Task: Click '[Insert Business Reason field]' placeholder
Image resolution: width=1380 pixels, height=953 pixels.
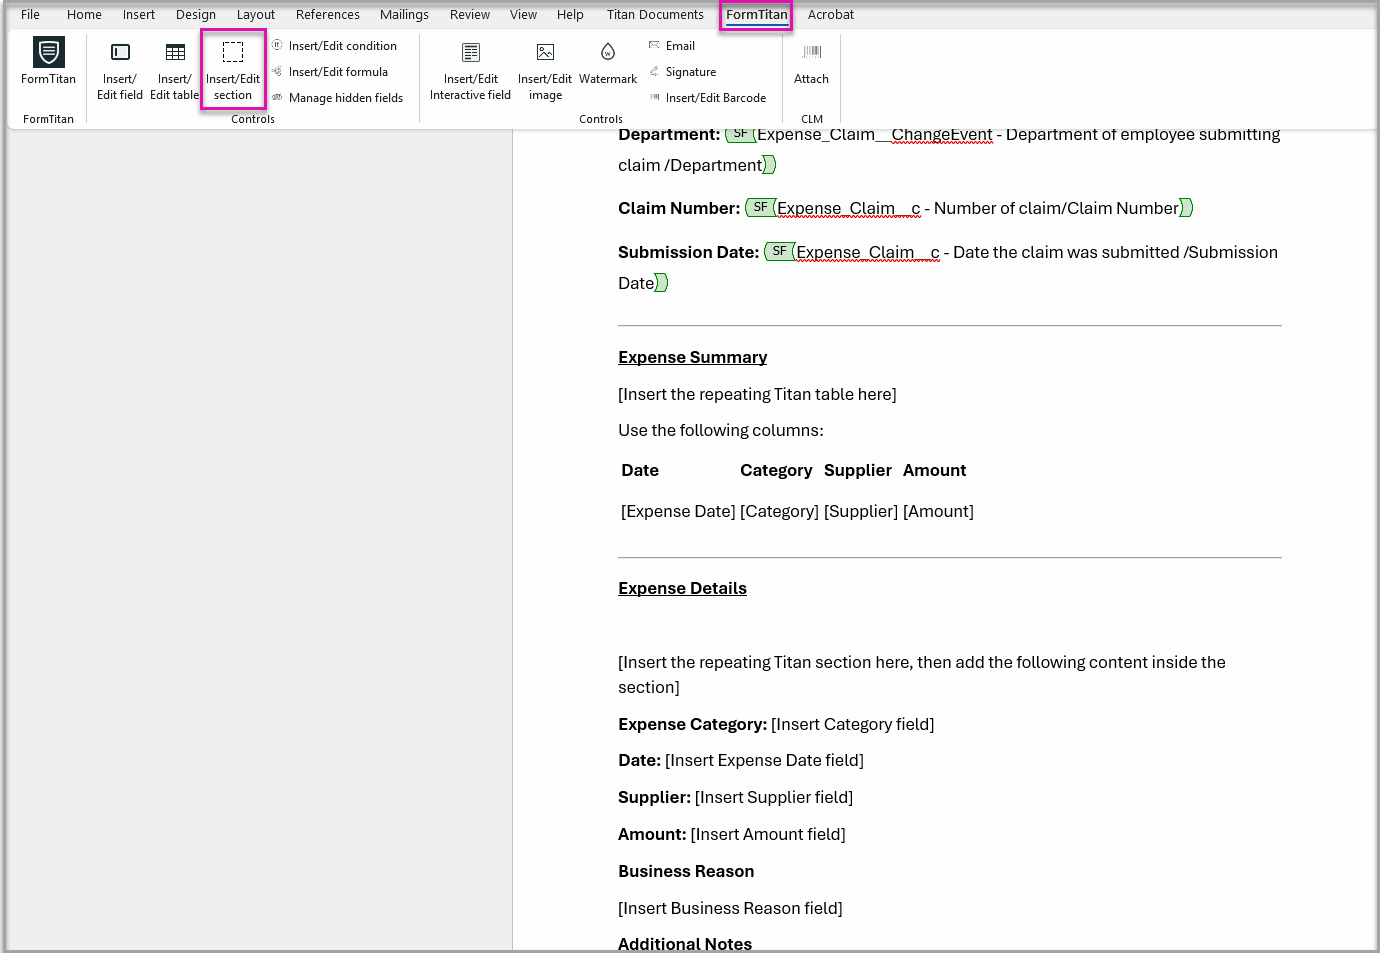Action: pos(730,908)
